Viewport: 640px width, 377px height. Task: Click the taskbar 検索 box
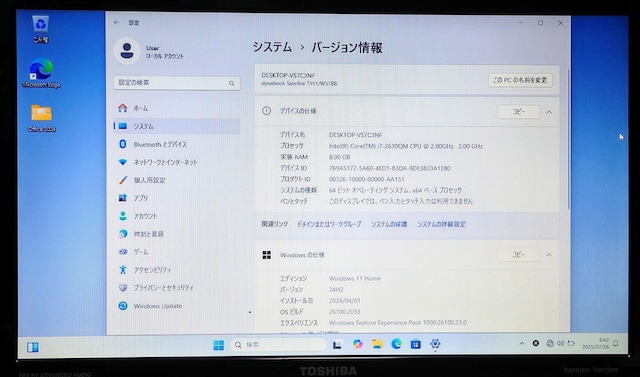point(279,345)
